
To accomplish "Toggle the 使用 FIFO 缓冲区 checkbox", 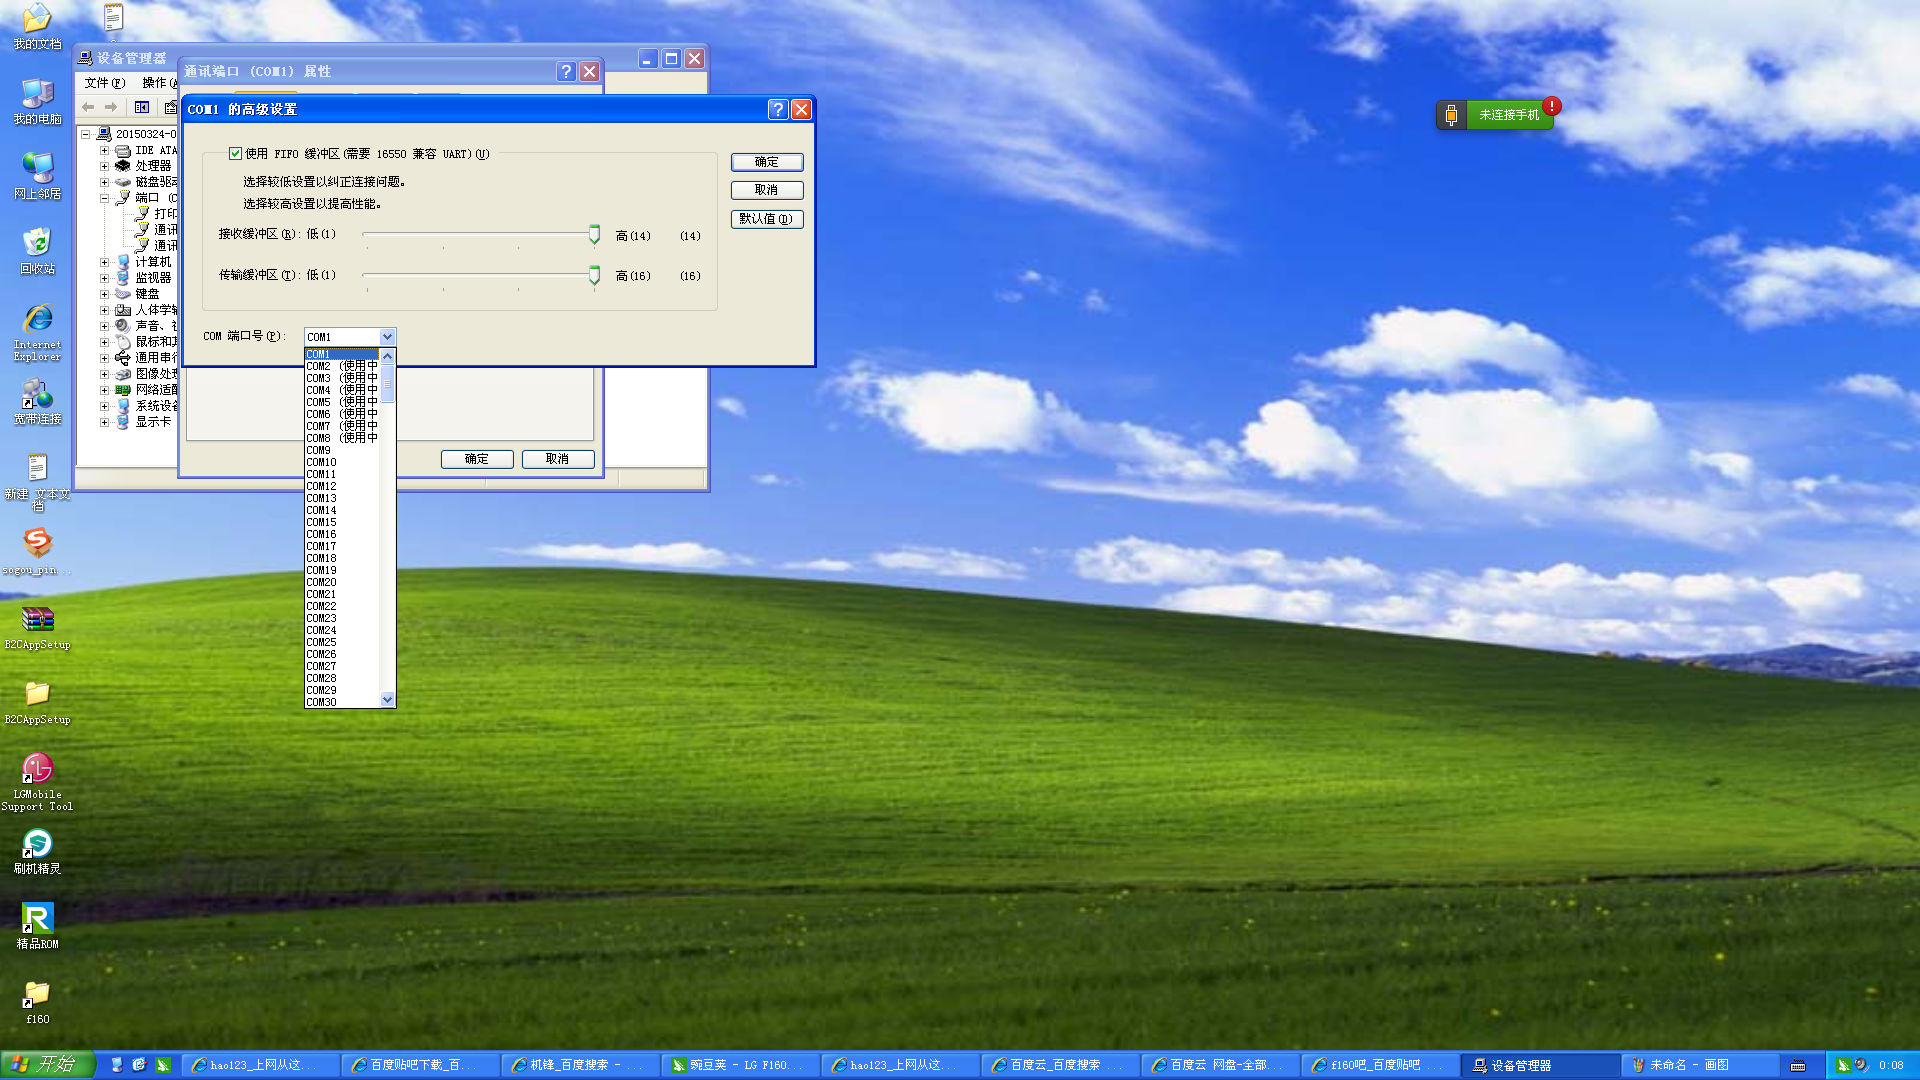I will pyautogui.click(x=235, y=154).
